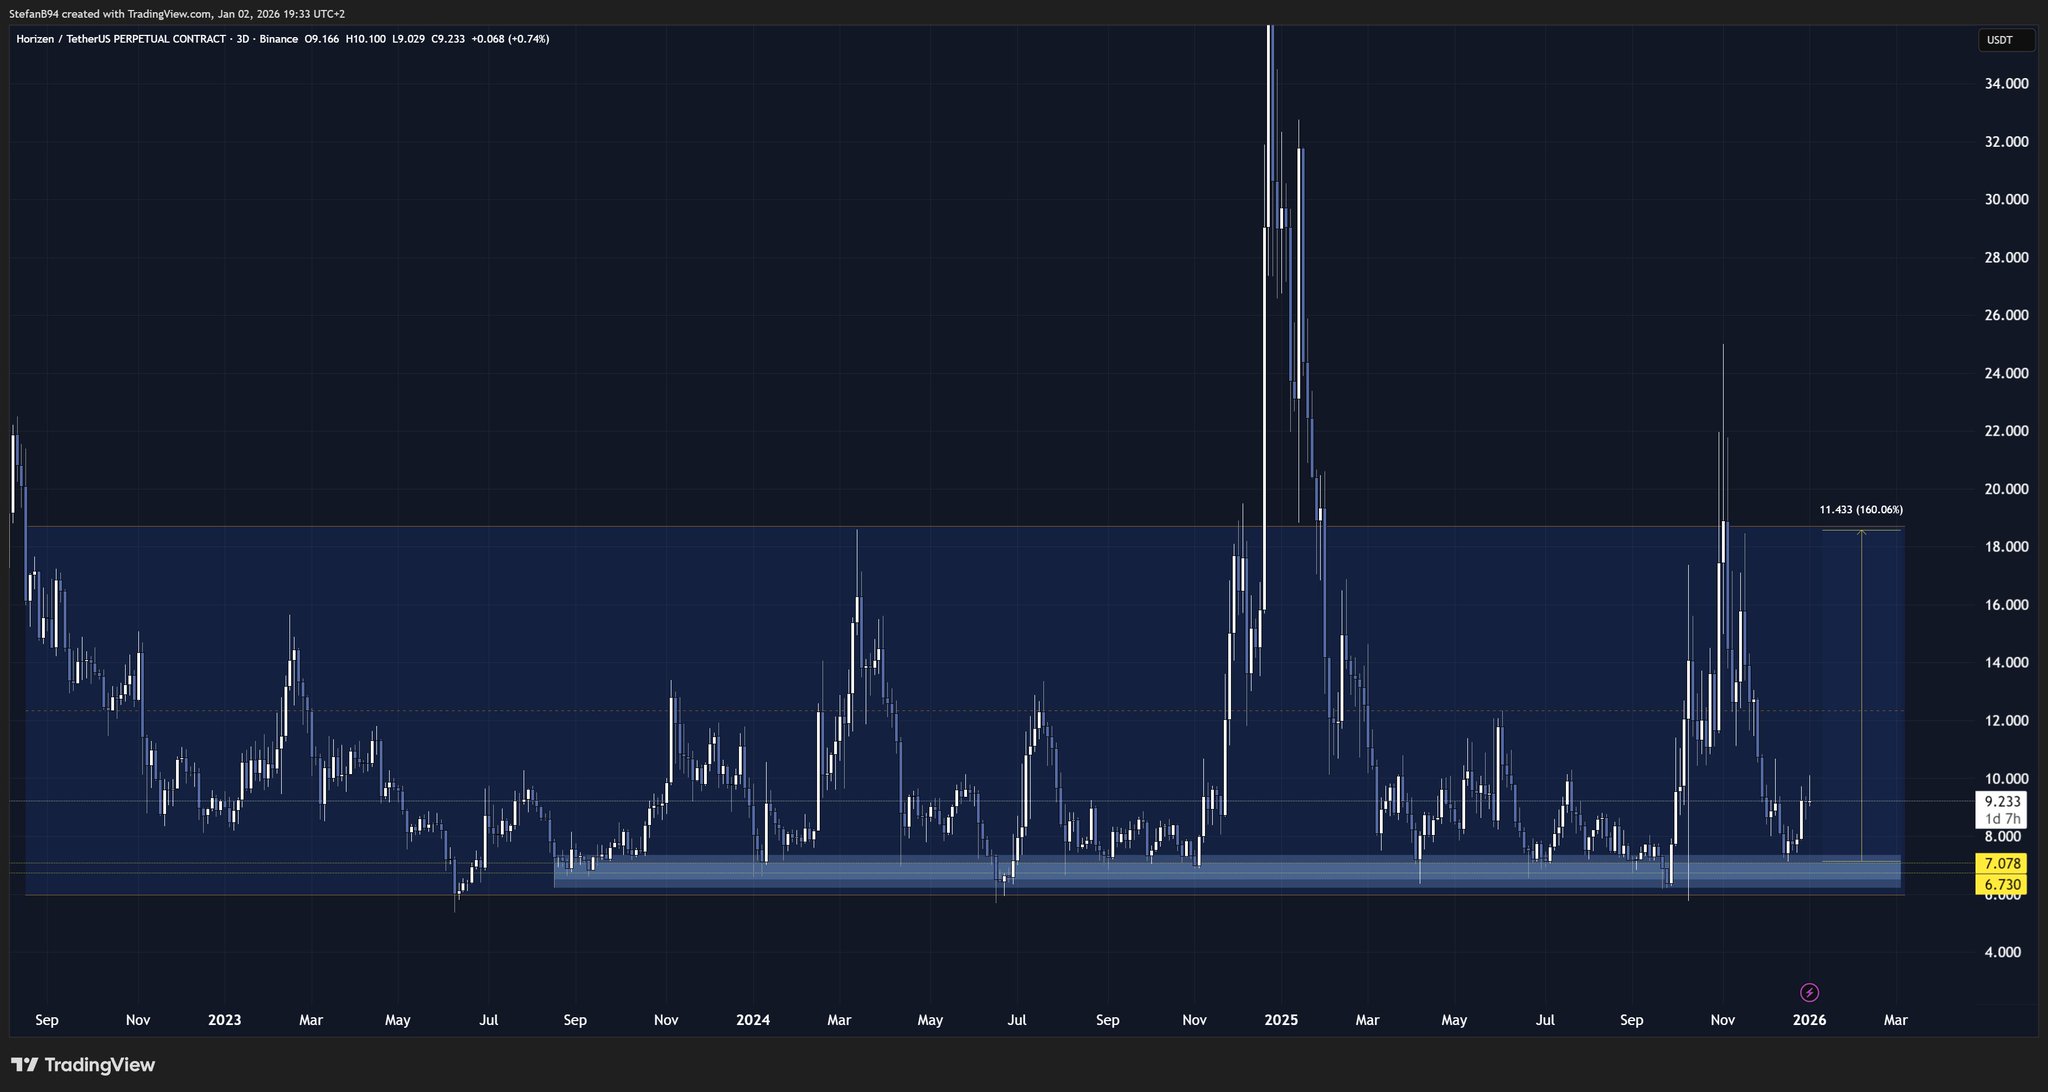Click the 9.233 current price label
The image size is (2048, 1092).
click(x=2002, y=801)
